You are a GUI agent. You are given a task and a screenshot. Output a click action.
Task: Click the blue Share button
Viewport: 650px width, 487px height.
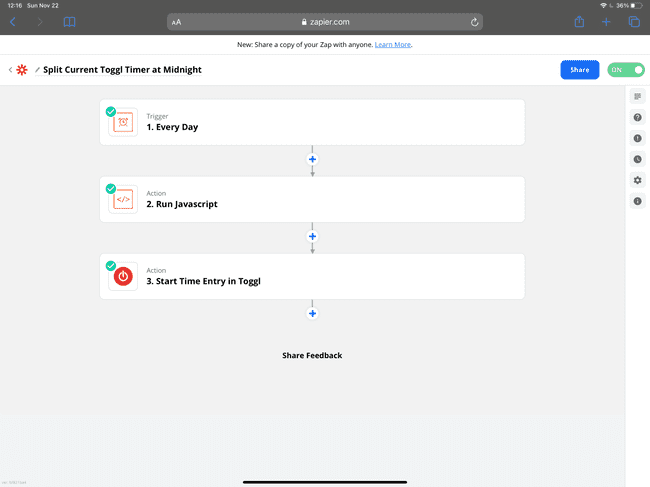[580, 70]
